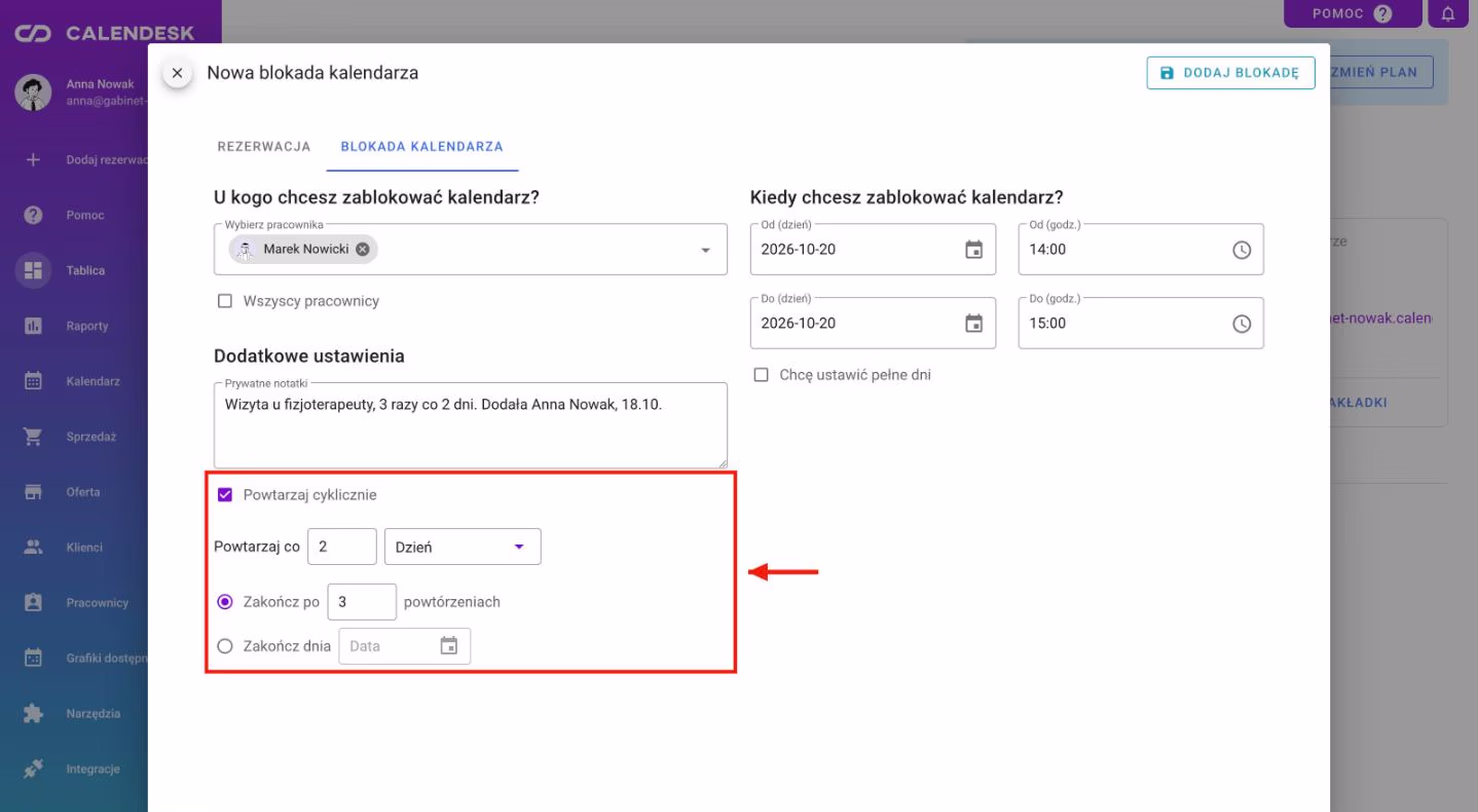
Task: Open Integracje plug icon in sidebar
Action: click(x=33, y=769)
